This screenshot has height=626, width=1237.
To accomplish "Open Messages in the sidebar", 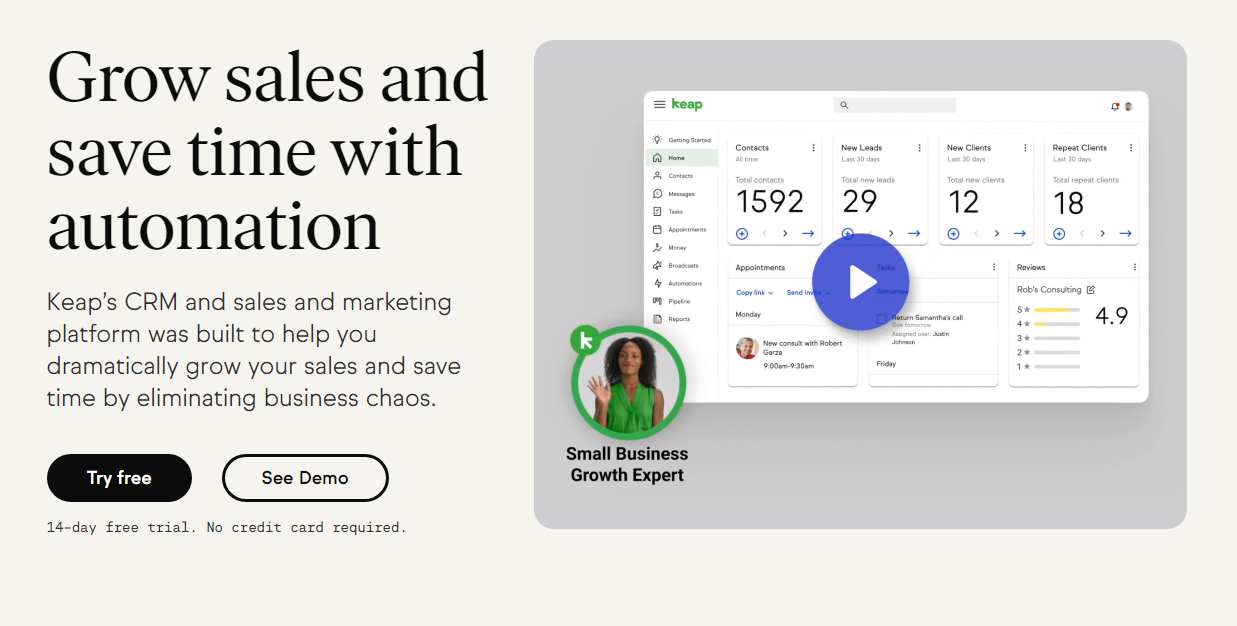I will pos(682,194).
